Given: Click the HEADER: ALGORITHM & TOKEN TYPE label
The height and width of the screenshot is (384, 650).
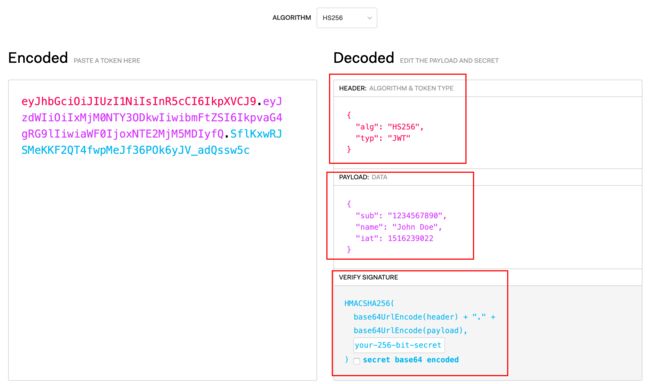Looking at the screenshot, I should pos(396,88).
